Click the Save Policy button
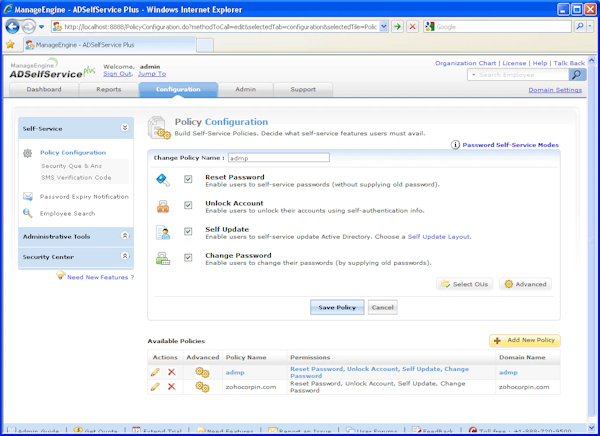This screenshot has height=436, width=600. coord(337,307)
